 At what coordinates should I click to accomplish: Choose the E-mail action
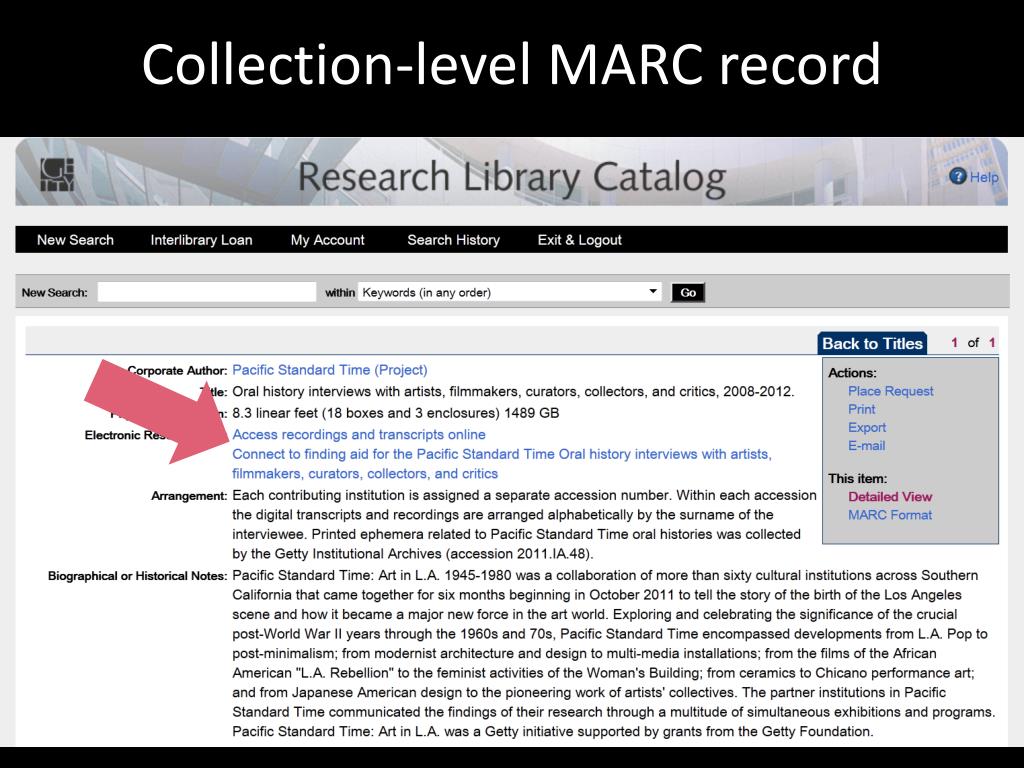(x=867, y=446)
